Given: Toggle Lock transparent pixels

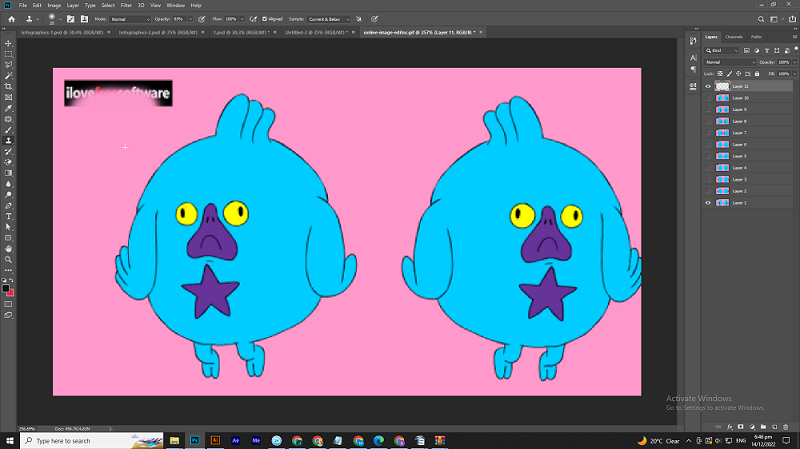Looking at the screenshot, I should pyautogui.click(x=720, y=74).
